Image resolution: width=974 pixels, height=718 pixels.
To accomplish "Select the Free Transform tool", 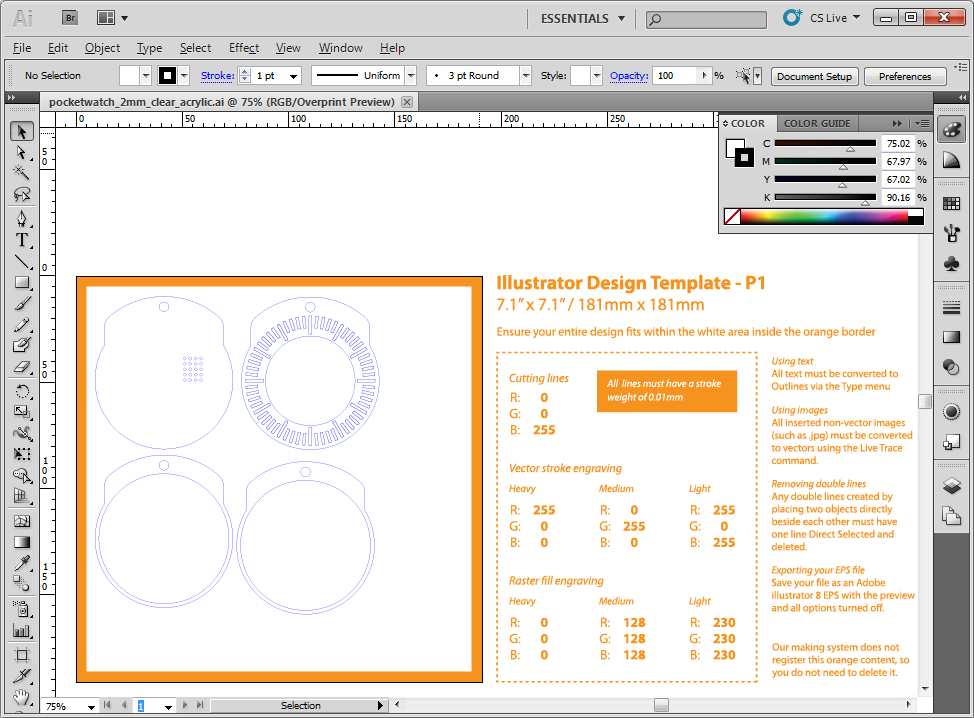I will click(x=22, y=454).
